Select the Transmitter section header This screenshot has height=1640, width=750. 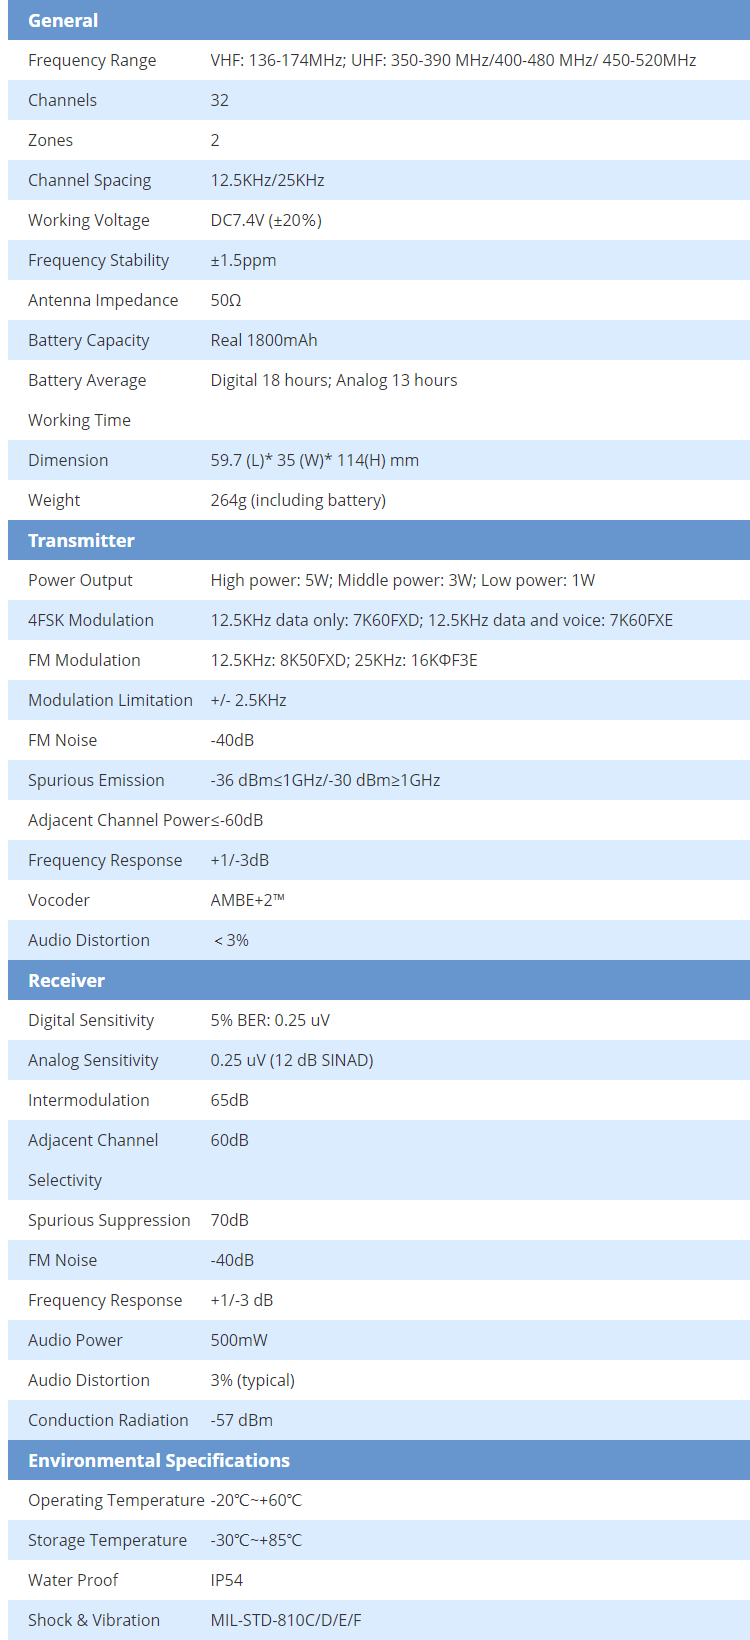[81, 540]
